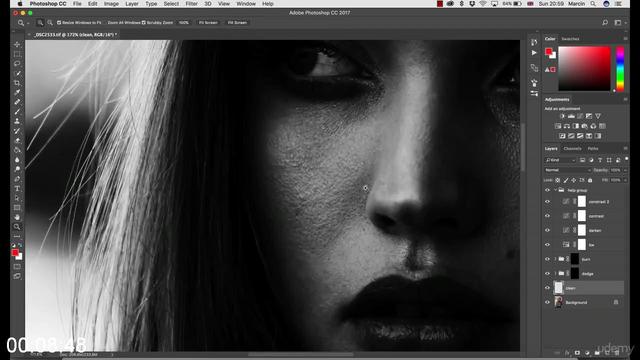Open the layer blend mode dropdown
Screen dimensions: 640x360
tap(568, 170)
